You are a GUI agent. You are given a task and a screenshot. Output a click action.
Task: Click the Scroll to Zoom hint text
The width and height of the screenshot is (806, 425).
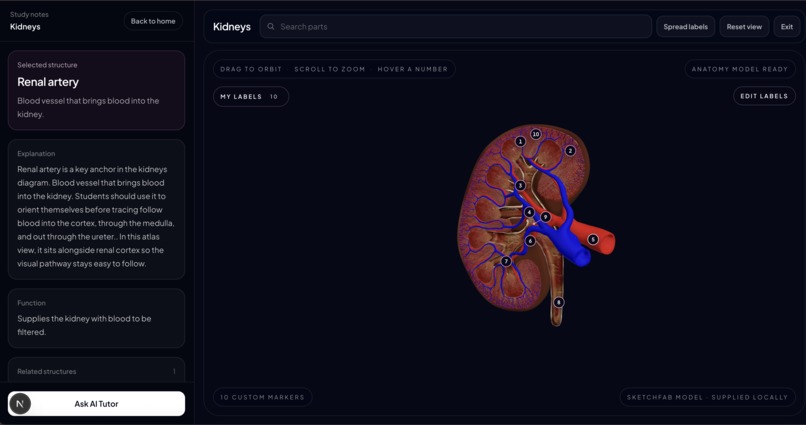click(x=329, y=69)
